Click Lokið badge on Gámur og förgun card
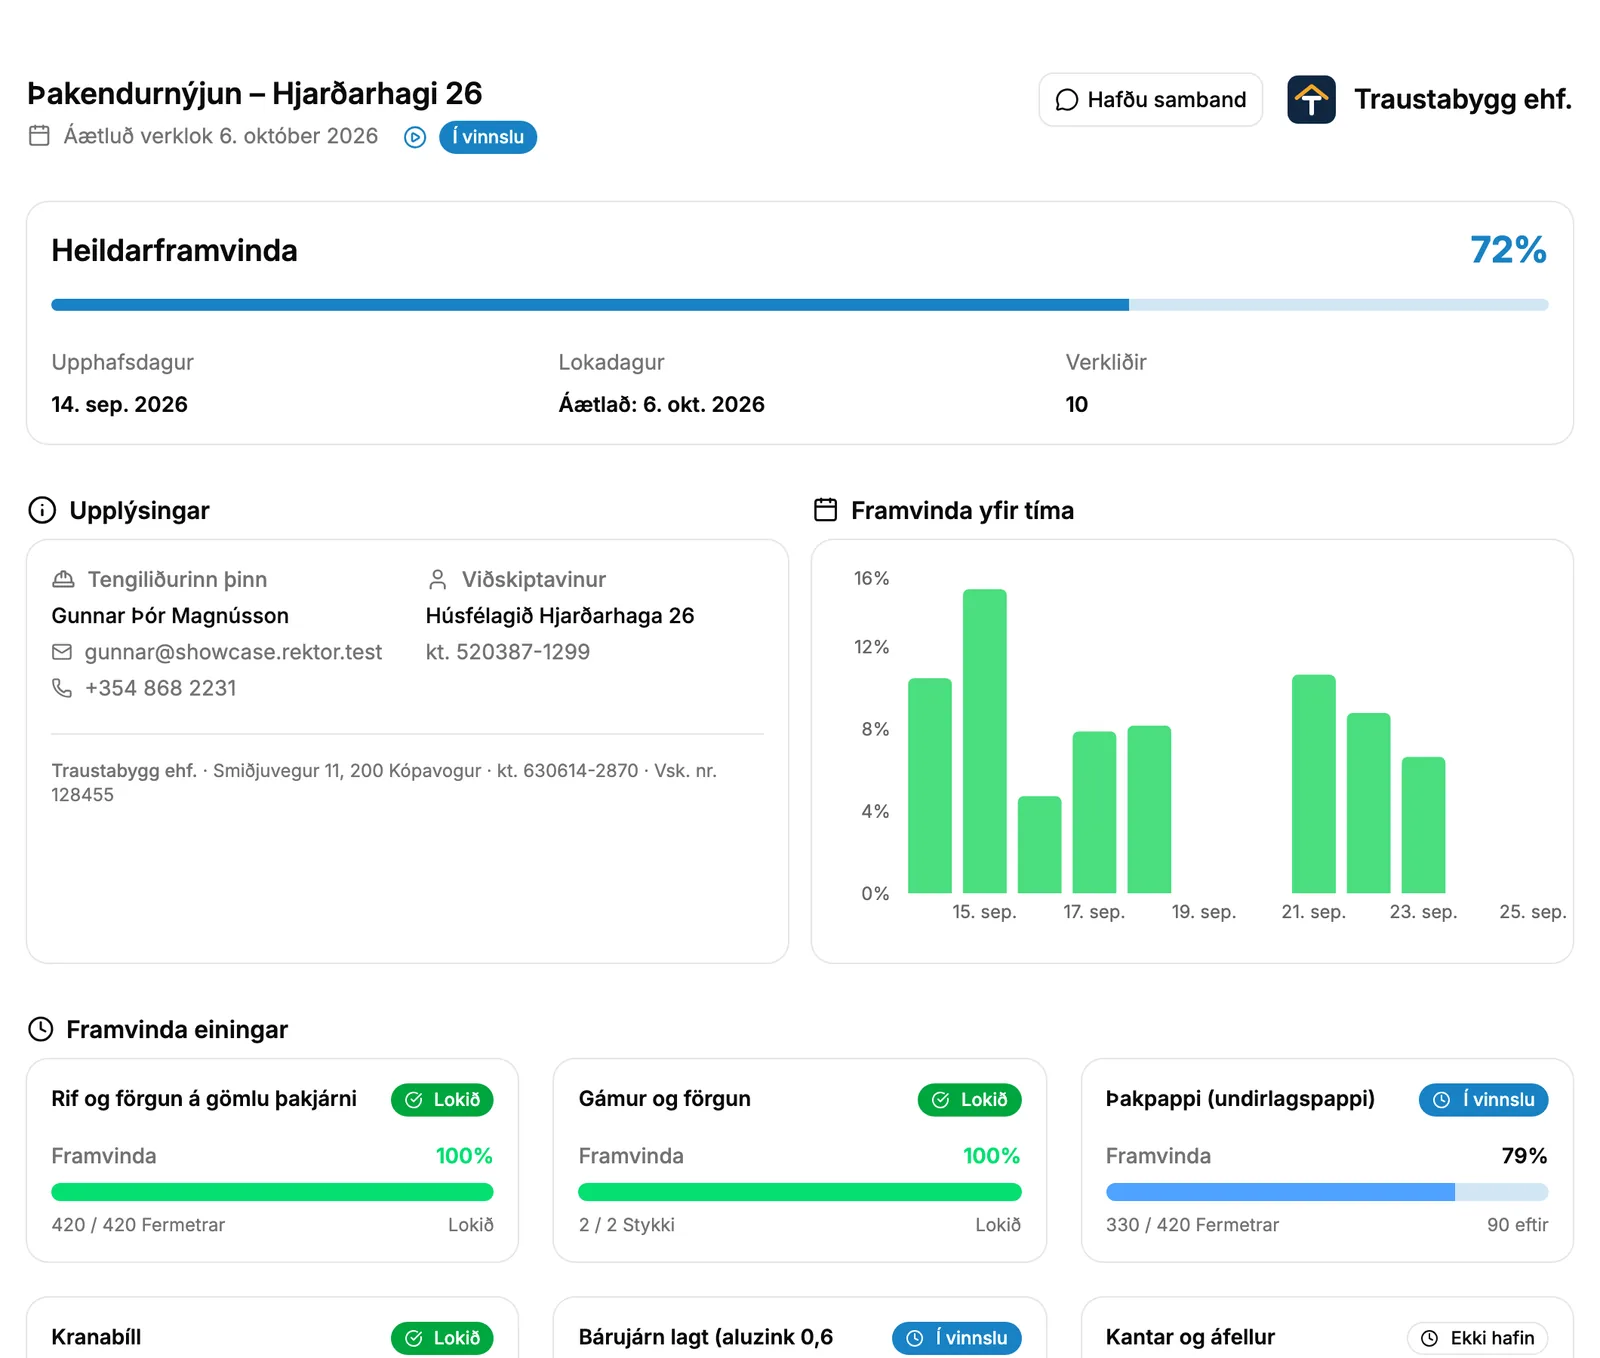The height and width of the screenshot is (1358, 1600). pyautogui.click(x=970, y=1100)
